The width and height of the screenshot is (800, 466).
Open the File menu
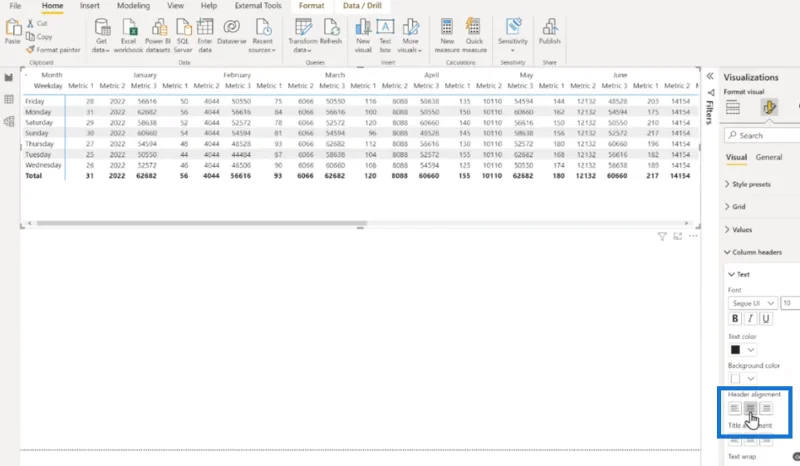[x=15, y=6]
